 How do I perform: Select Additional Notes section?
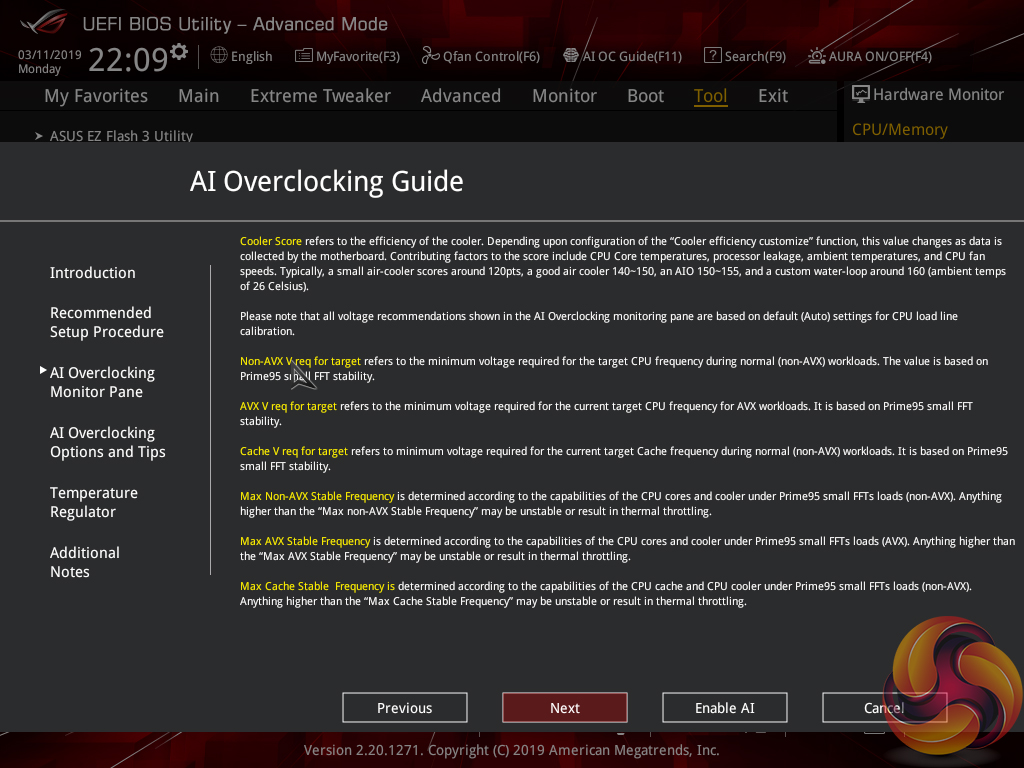click(85, 562)
